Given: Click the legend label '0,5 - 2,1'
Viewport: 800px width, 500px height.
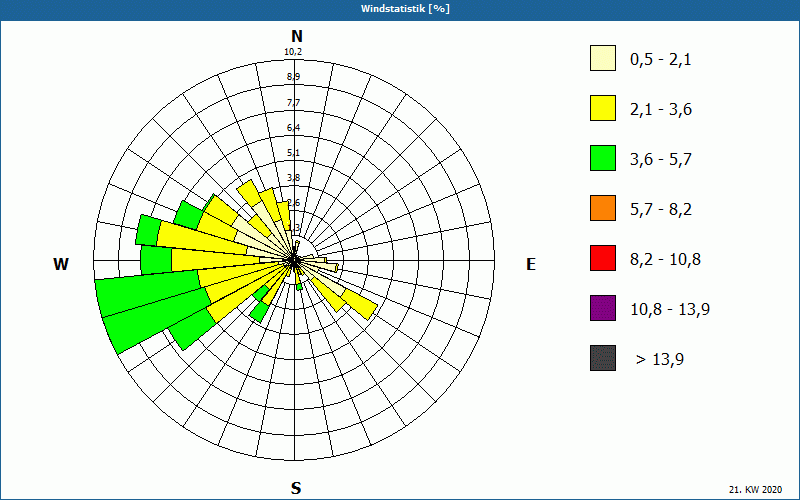Looking at the screenshot, I should click(661, 60).
